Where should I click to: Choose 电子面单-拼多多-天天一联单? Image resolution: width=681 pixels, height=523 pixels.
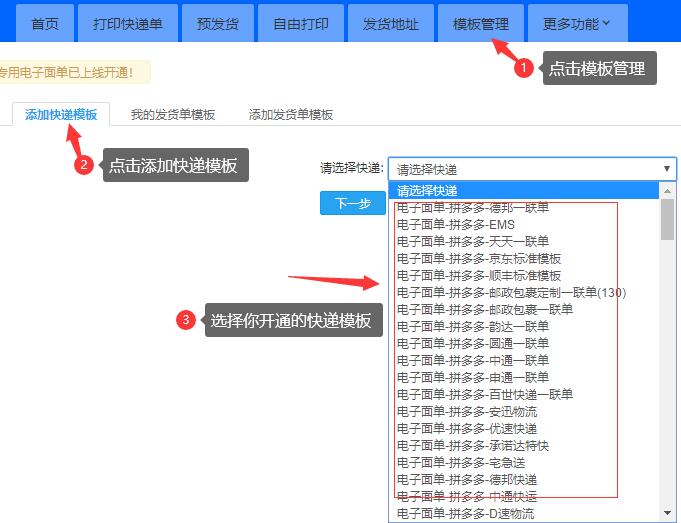pyautogui.click(x=523, y=242)
